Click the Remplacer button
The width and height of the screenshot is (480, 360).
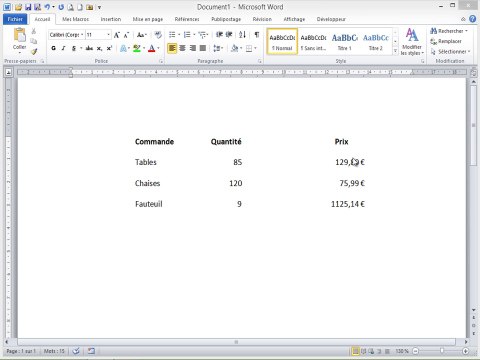[x=446, y=41]
